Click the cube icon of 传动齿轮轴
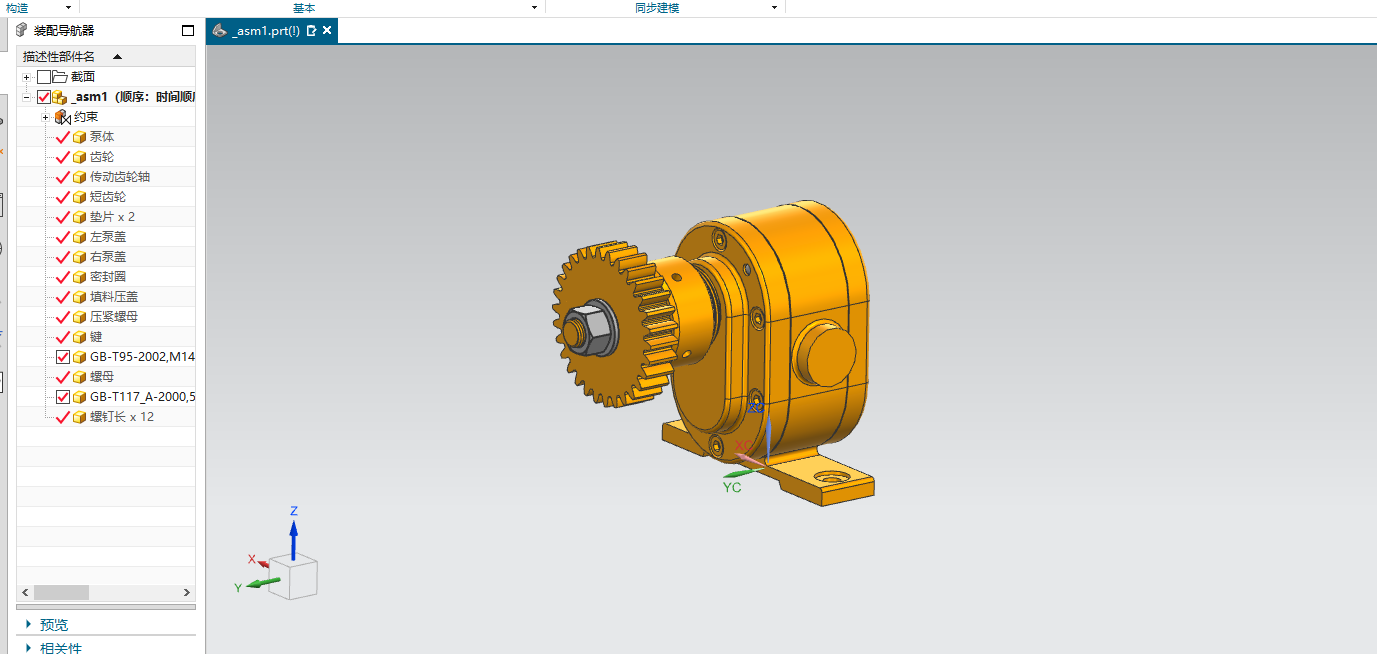1377x654 pixels. tap(80, 177)
